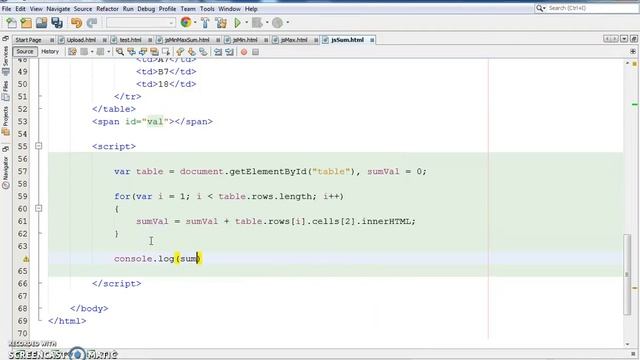Screen dimensions: 640x360
Task: Click the Stop Macro Recording square icon
Action: coord(256,52)
